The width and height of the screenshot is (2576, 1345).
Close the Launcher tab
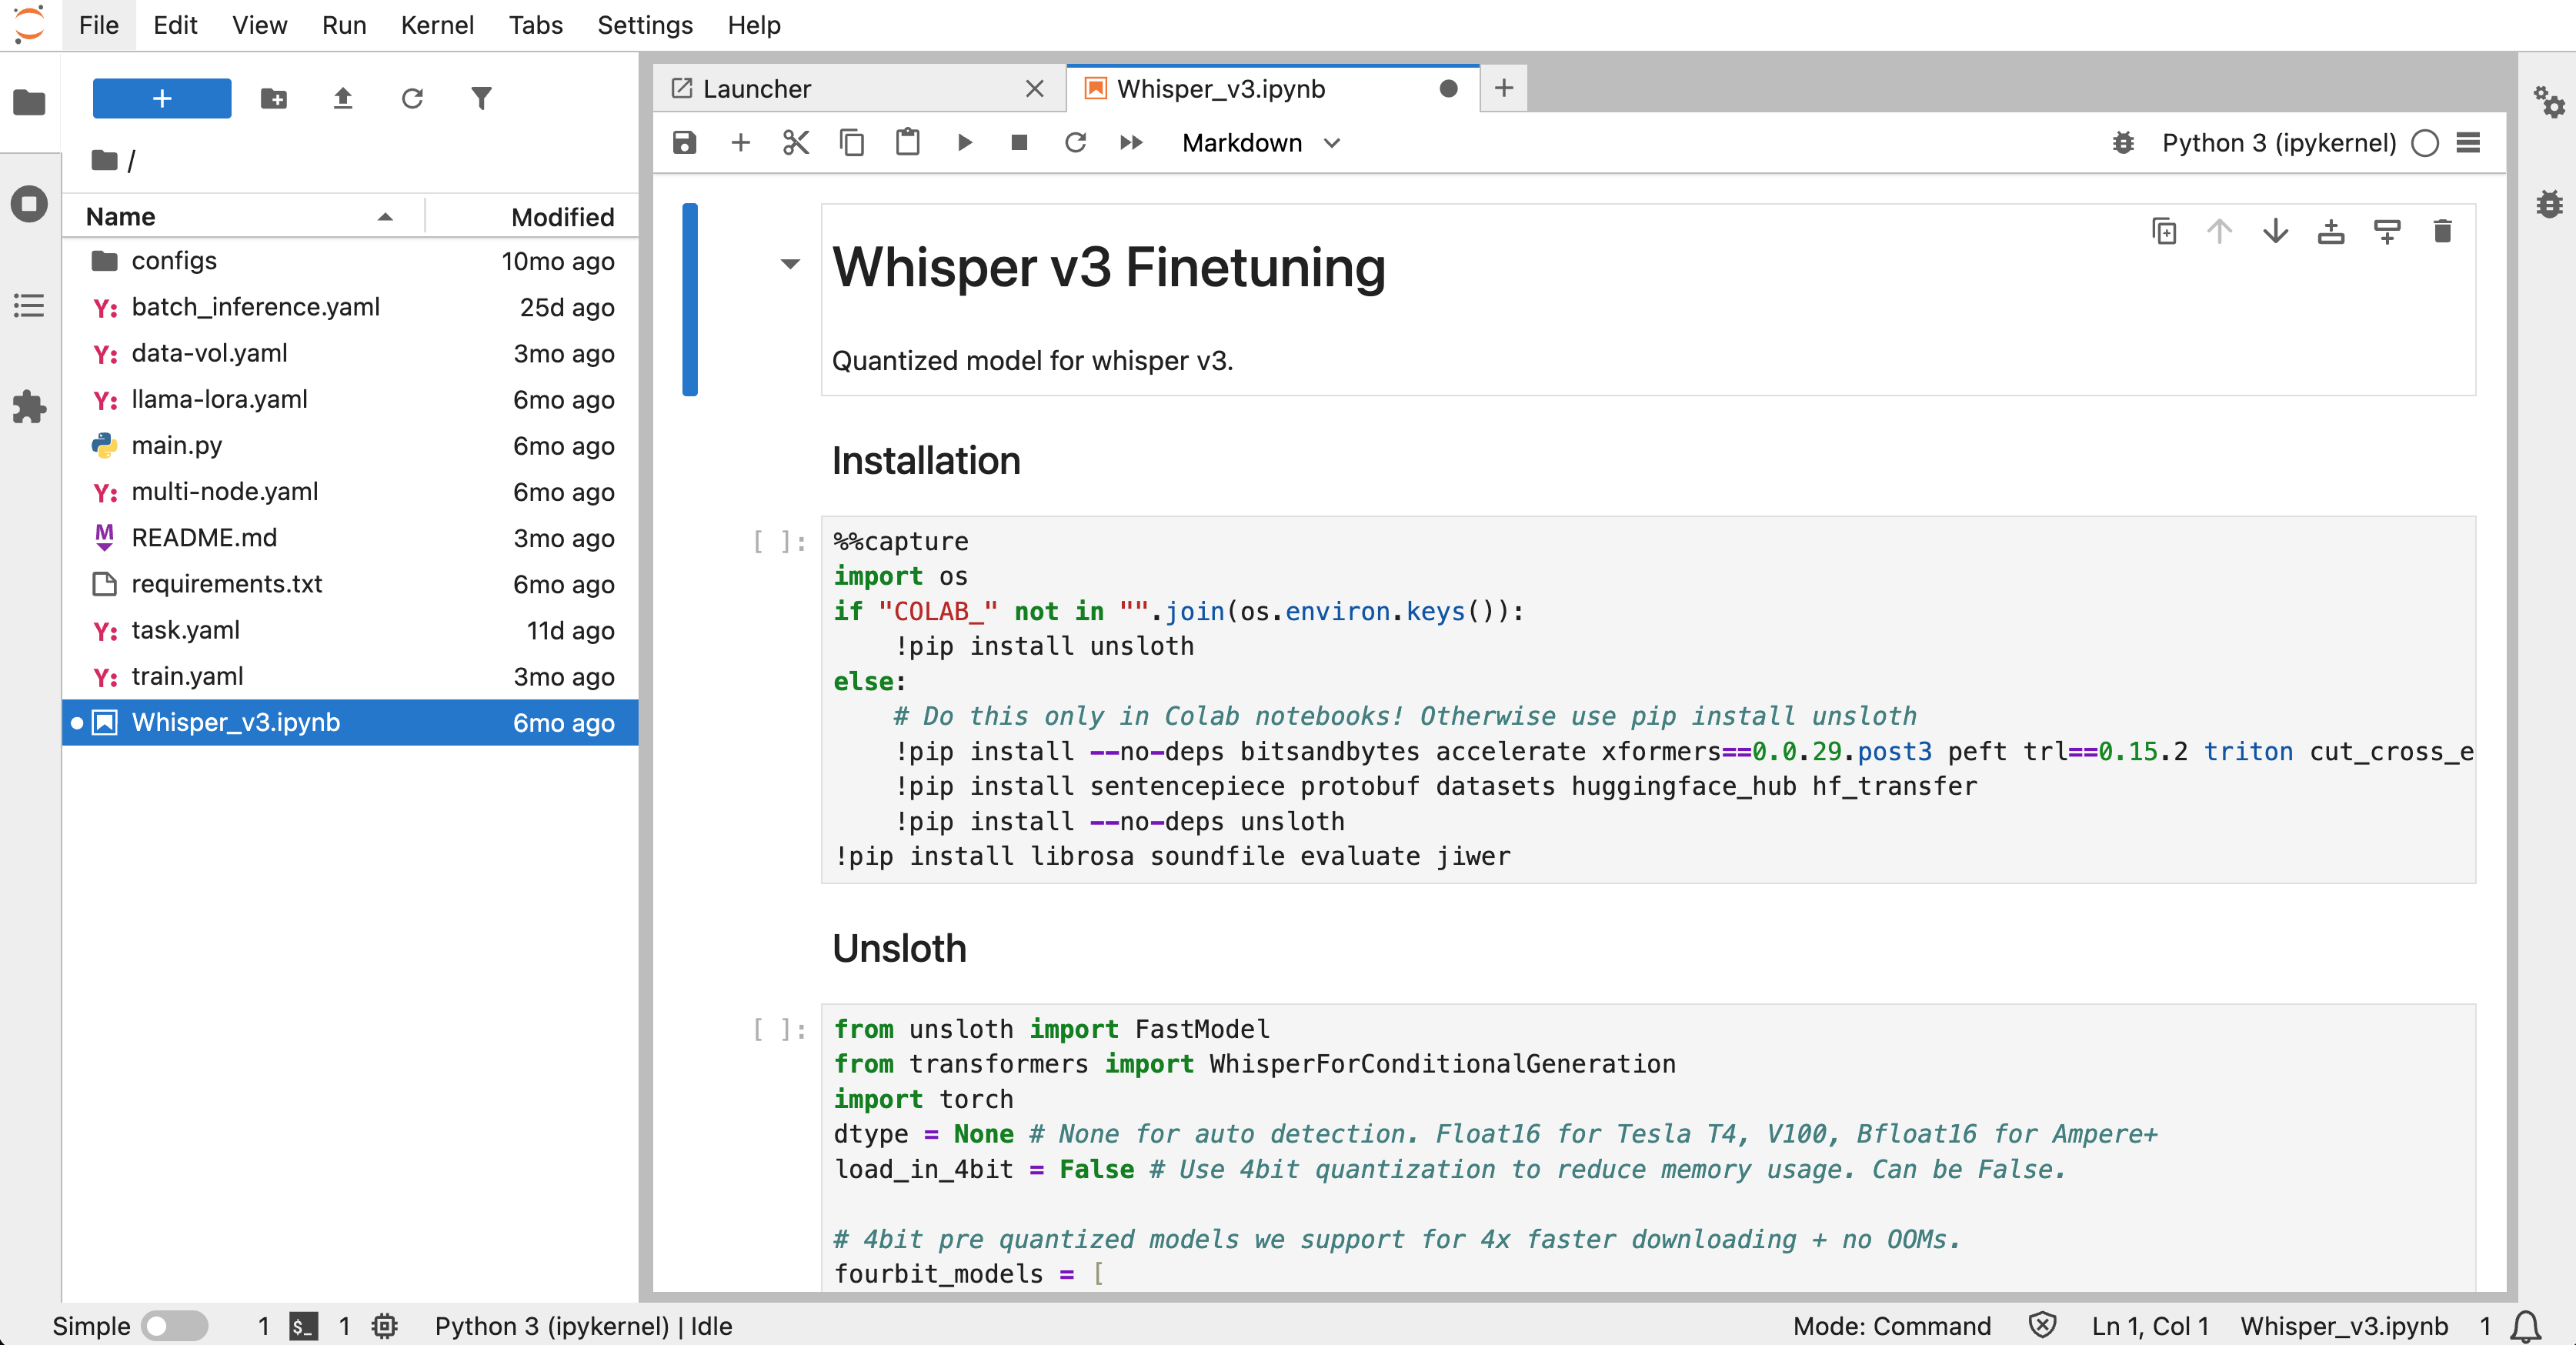(x=1035, y=89)
